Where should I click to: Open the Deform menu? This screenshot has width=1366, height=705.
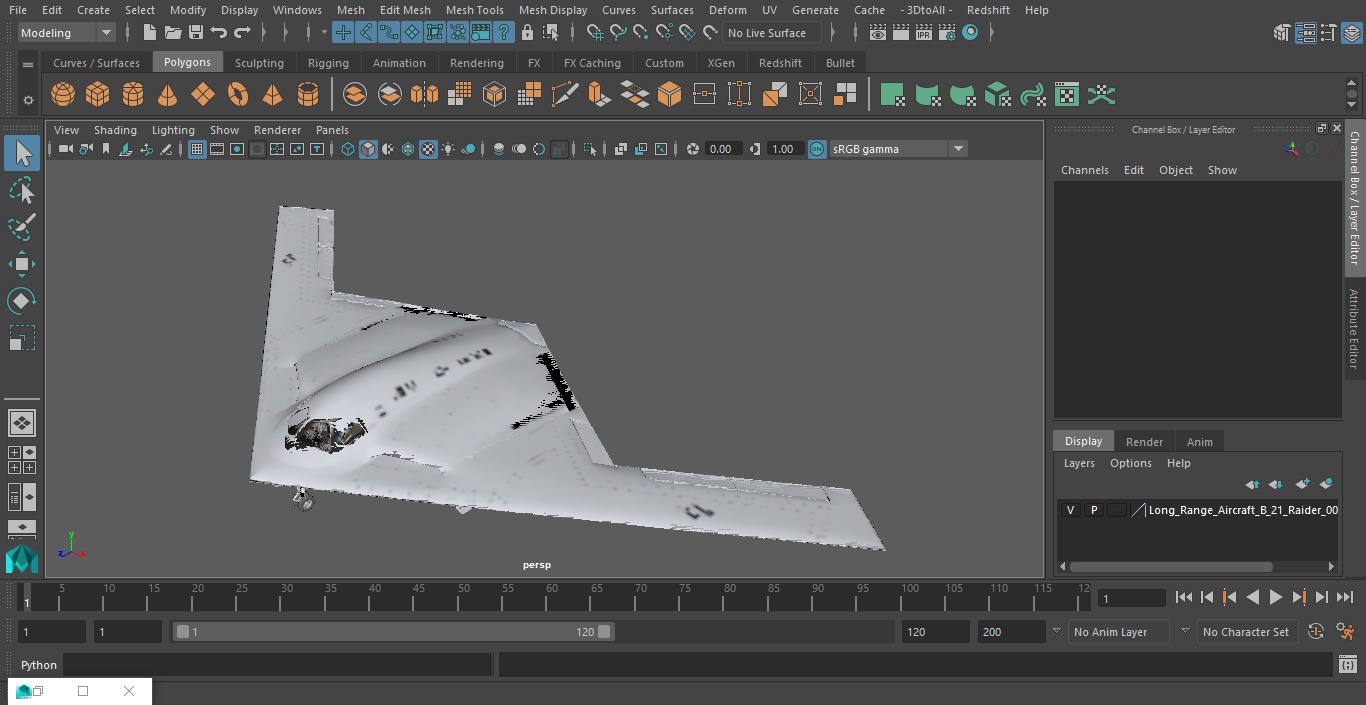pyautogui.click(x=727, y=10)
